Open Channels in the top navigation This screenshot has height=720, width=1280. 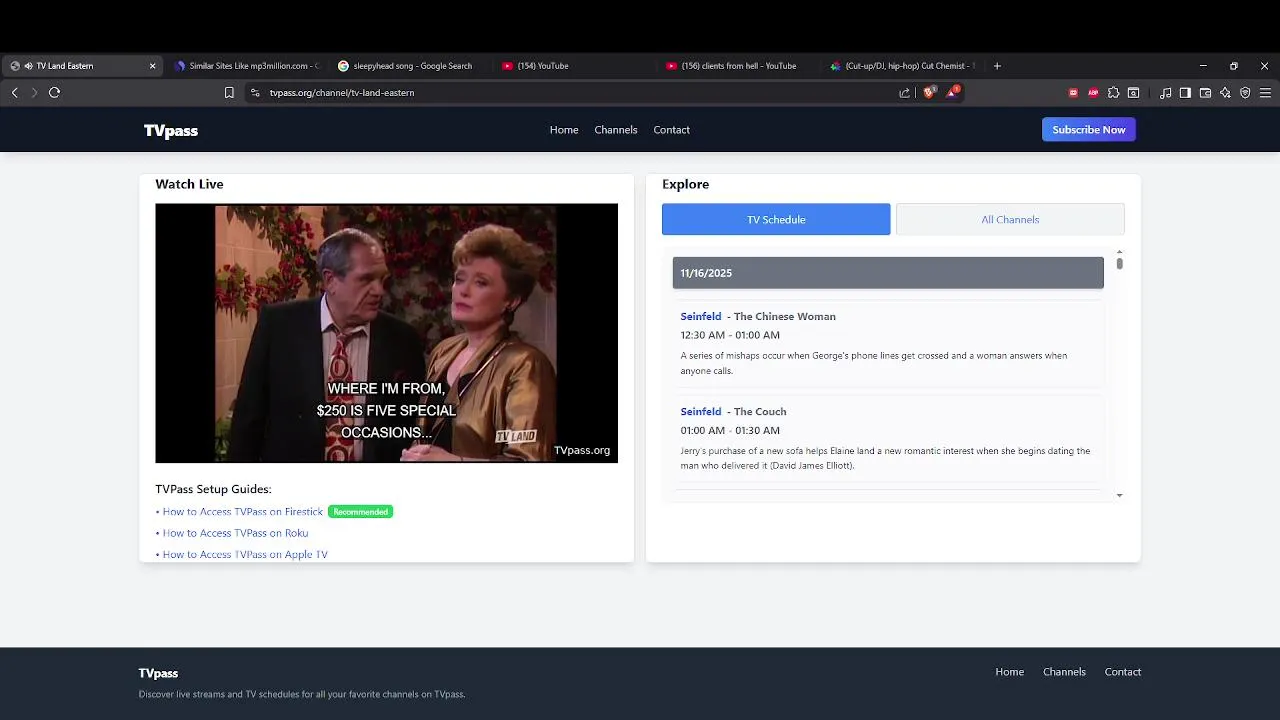[x=616, y=130]
